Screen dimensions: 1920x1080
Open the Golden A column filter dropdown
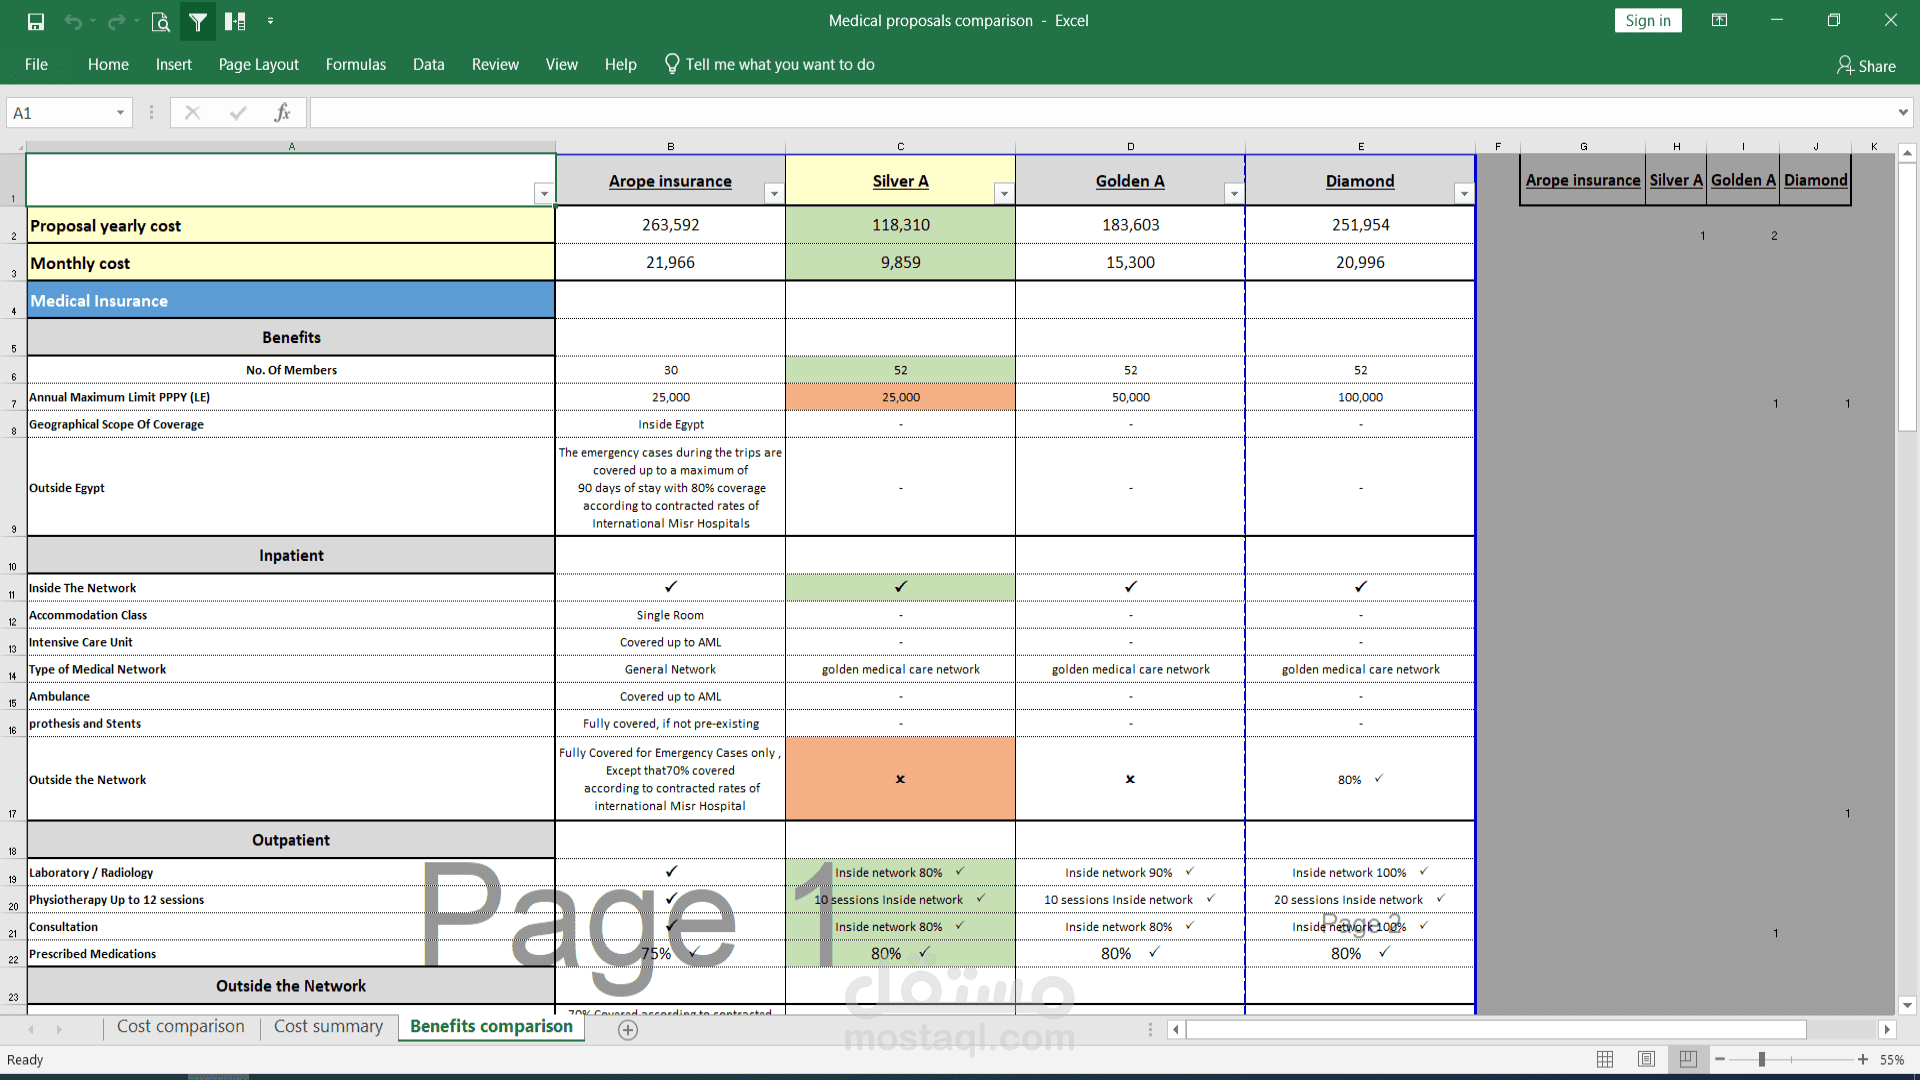[1234, 194]
